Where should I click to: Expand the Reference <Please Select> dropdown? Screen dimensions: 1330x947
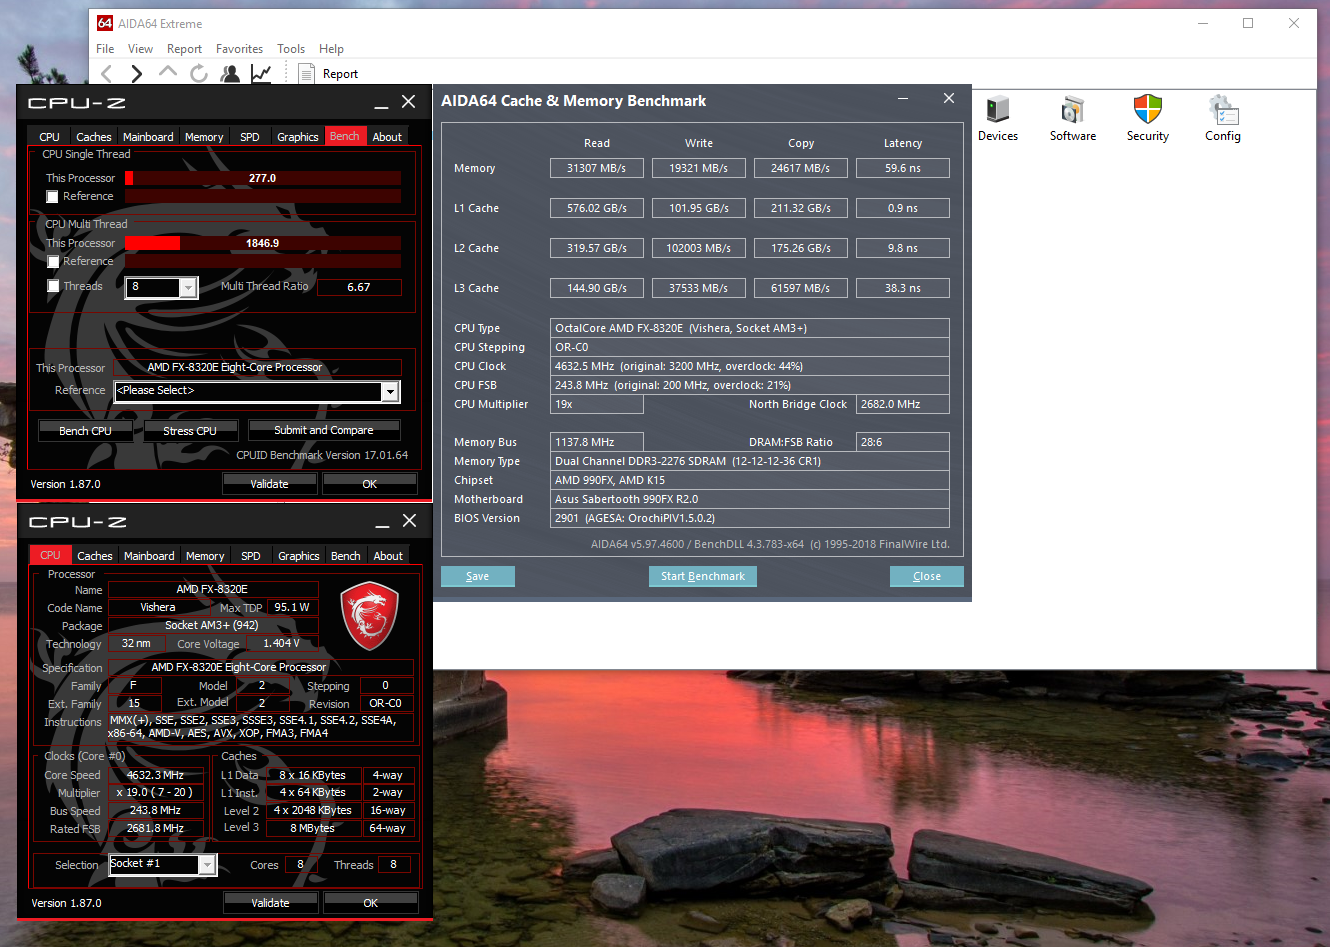coord(258,391)
